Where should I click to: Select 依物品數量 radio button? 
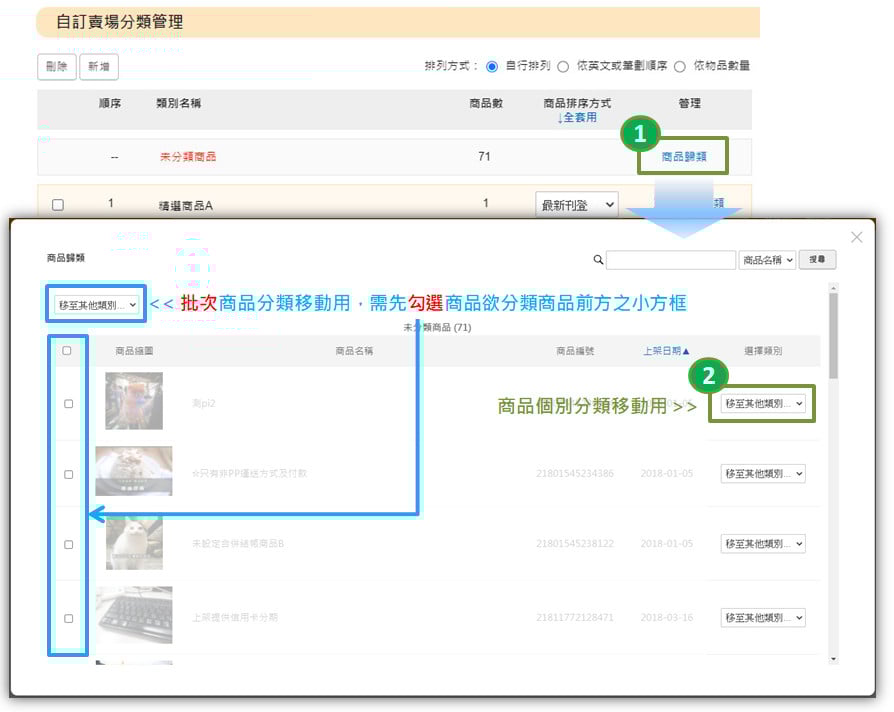(x=680, y=67)
